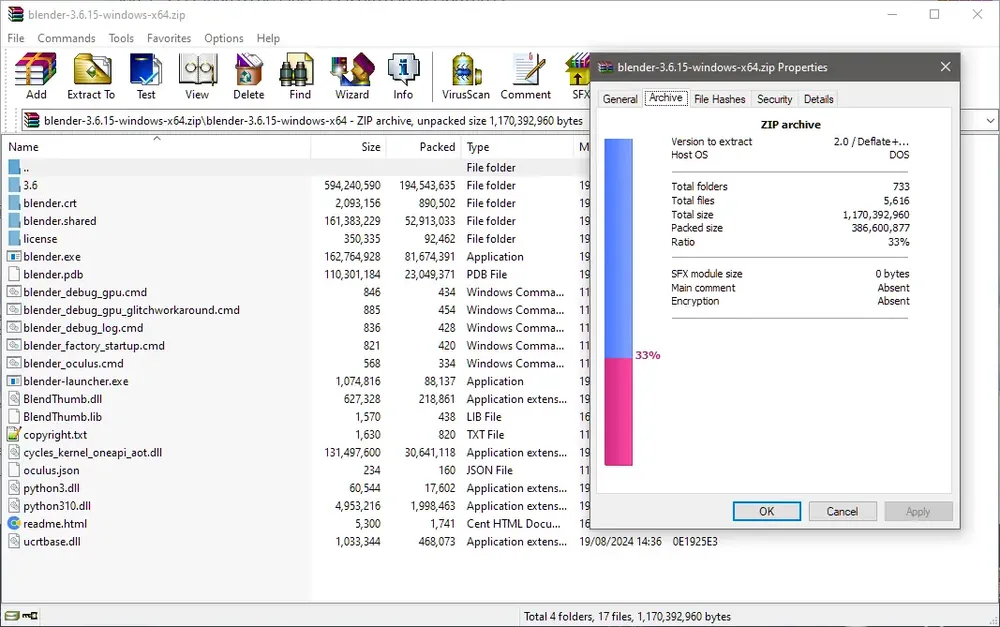Click the status bar total size text
1000x627 pixels.
point(627,617)
